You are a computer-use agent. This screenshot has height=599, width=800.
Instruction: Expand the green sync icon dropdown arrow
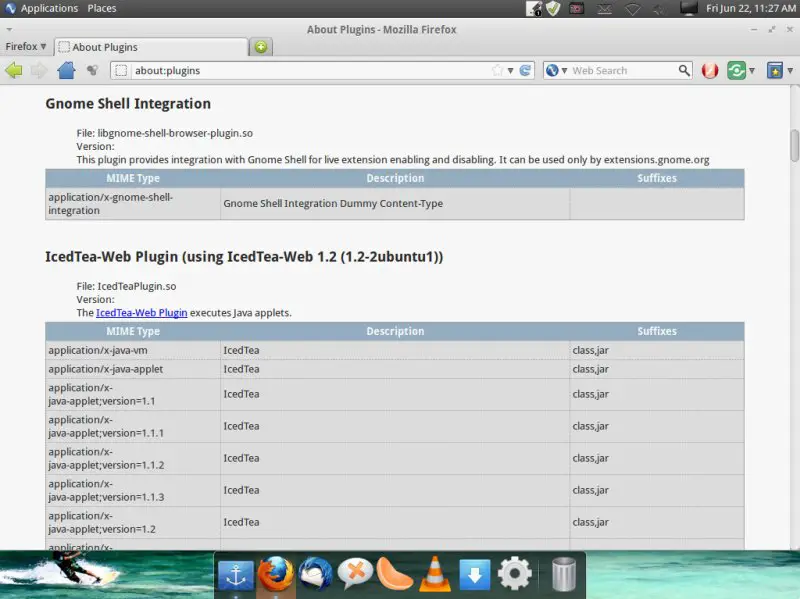752,70
